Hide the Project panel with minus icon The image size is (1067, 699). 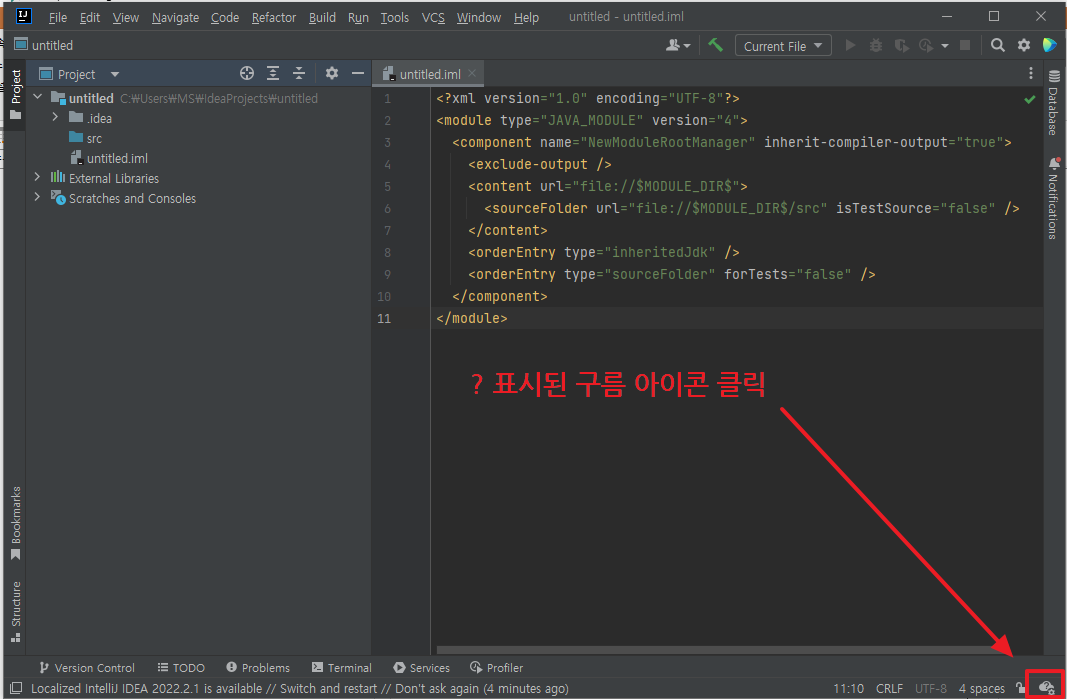coord(358,74)
